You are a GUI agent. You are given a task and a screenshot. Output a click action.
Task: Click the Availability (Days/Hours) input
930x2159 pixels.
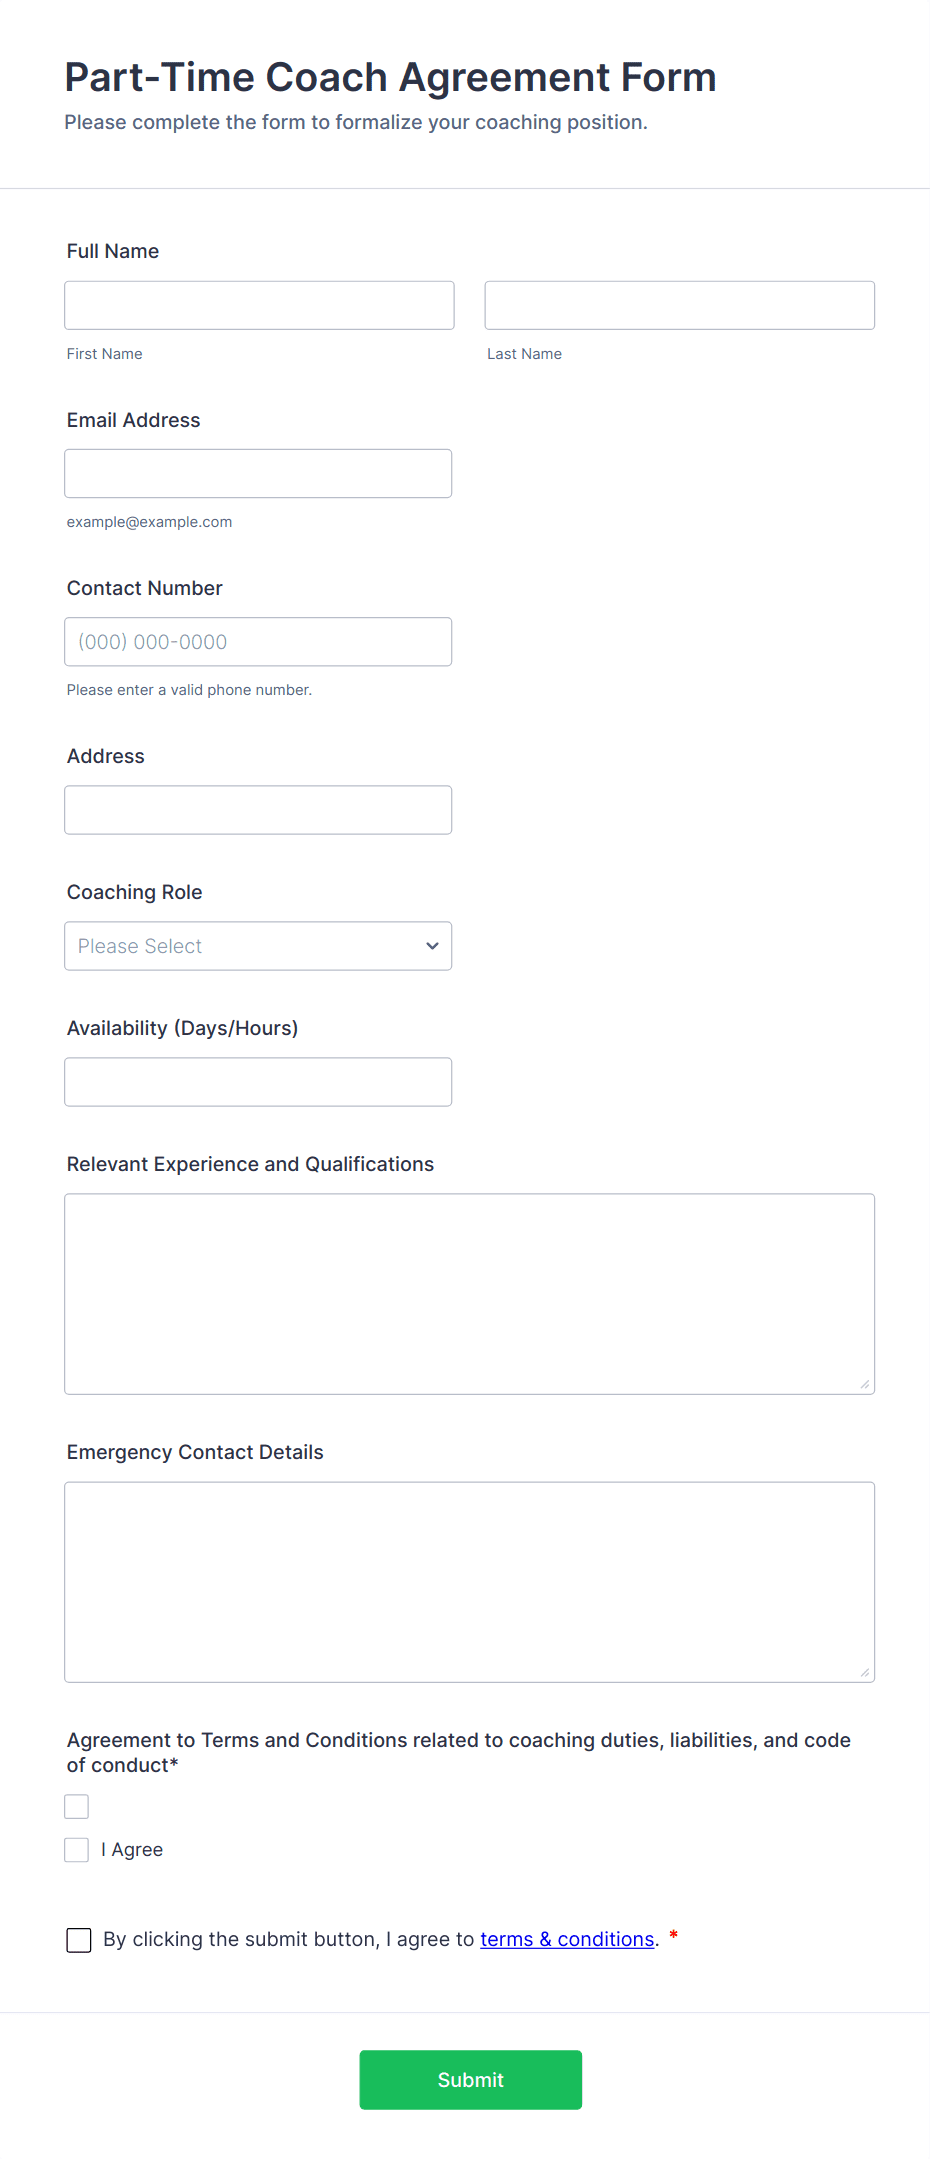[258, 1082]
